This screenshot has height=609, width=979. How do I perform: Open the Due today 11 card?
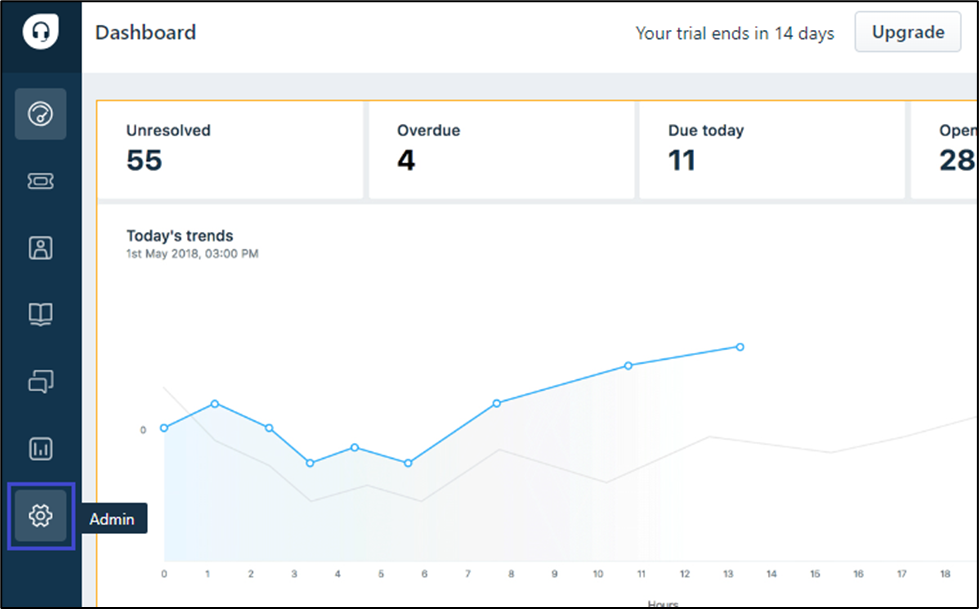pyautogui.click(x=772, y=150)
